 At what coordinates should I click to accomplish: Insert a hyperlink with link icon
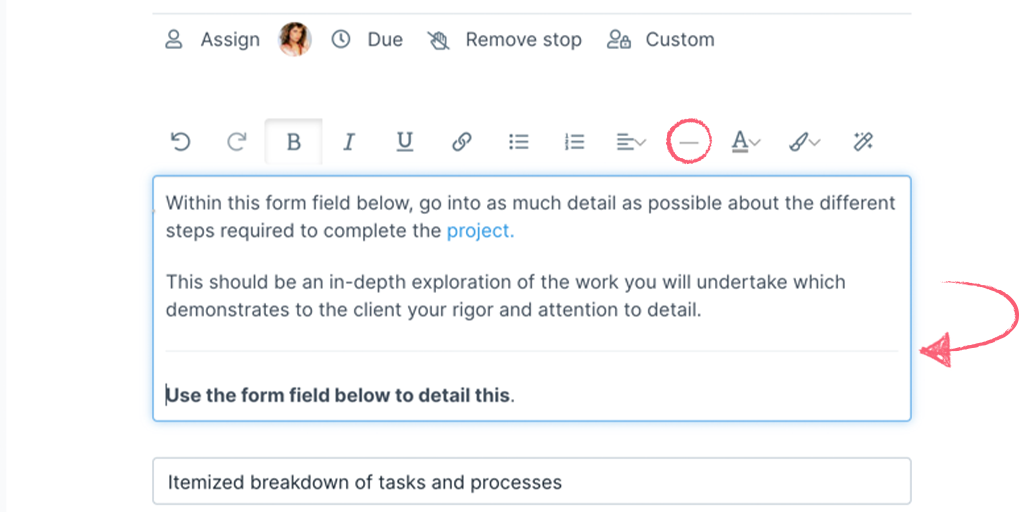point(462,142)
